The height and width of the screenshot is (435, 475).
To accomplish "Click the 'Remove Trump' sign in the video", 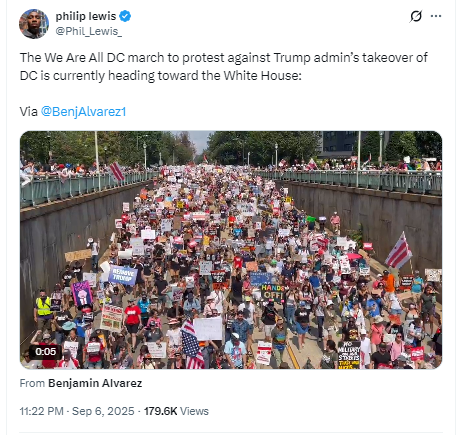I will [122, 275].
